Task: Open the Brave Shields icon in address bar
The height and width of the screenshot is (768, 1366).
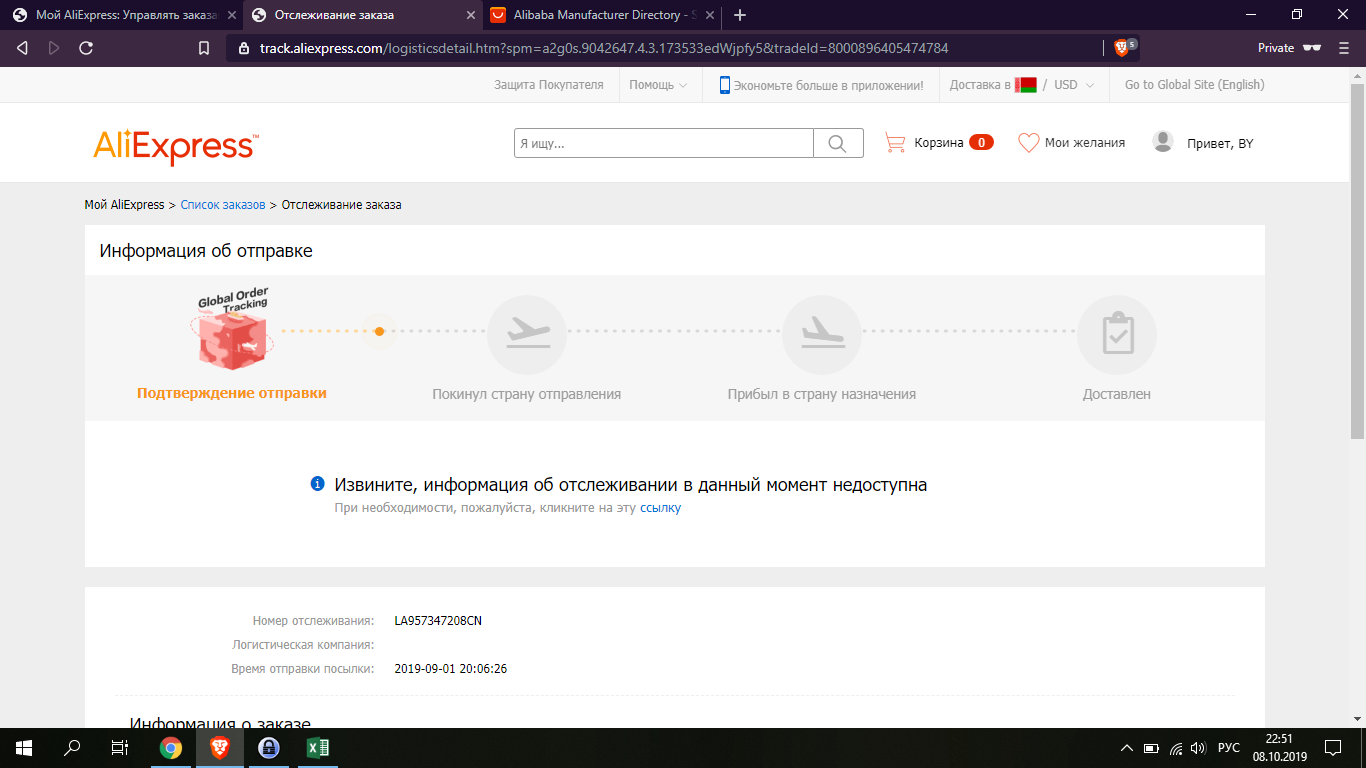Action: [x=1123, y=48]
